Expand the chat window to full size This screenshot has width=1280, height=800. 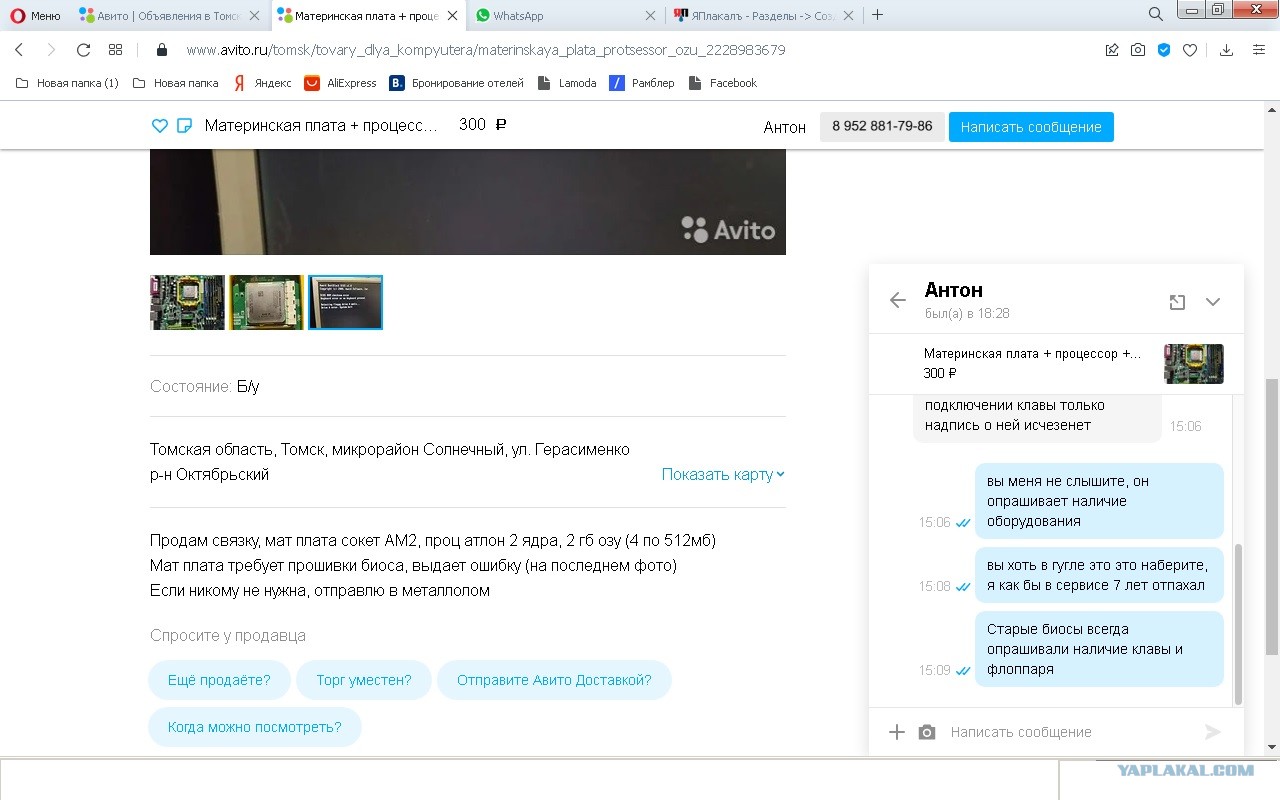1177,301
